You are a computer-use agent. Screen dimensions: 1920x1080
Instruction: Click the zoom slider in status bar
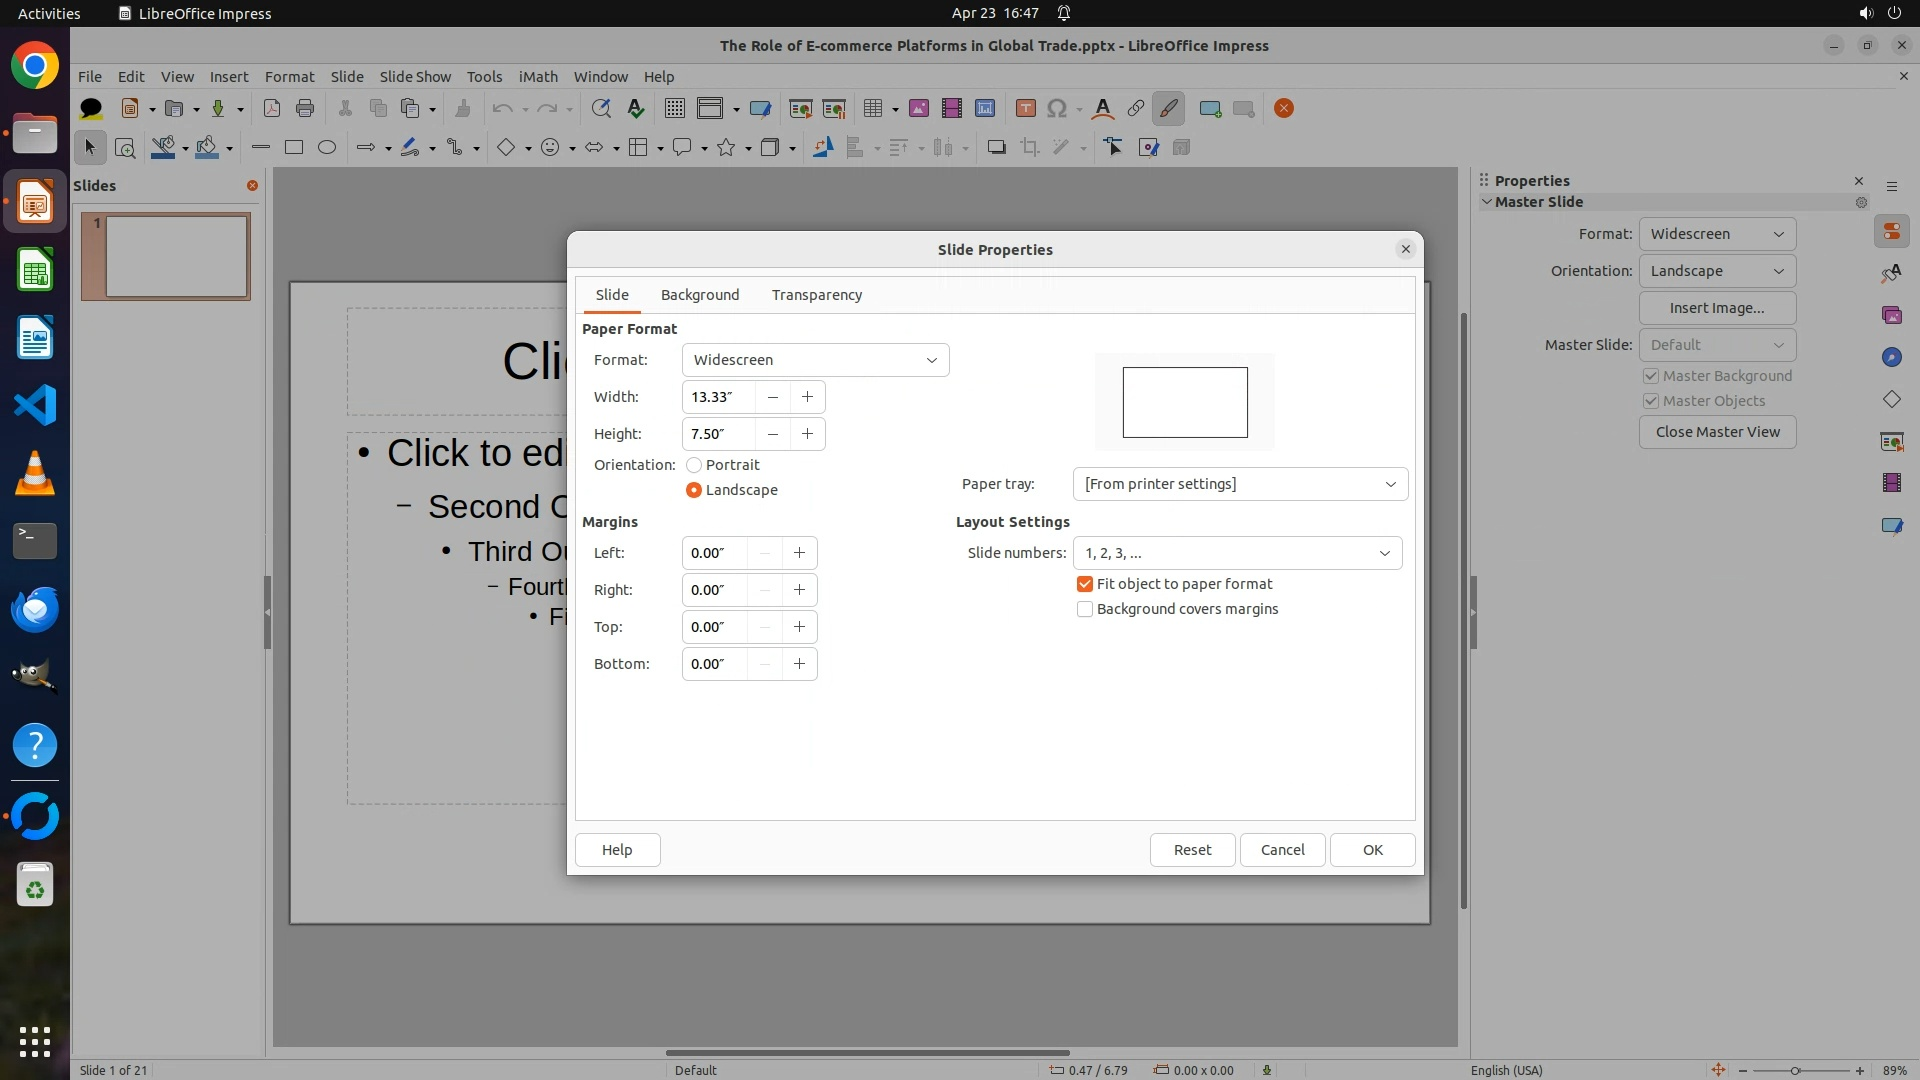click(x=1796, y=1071)
